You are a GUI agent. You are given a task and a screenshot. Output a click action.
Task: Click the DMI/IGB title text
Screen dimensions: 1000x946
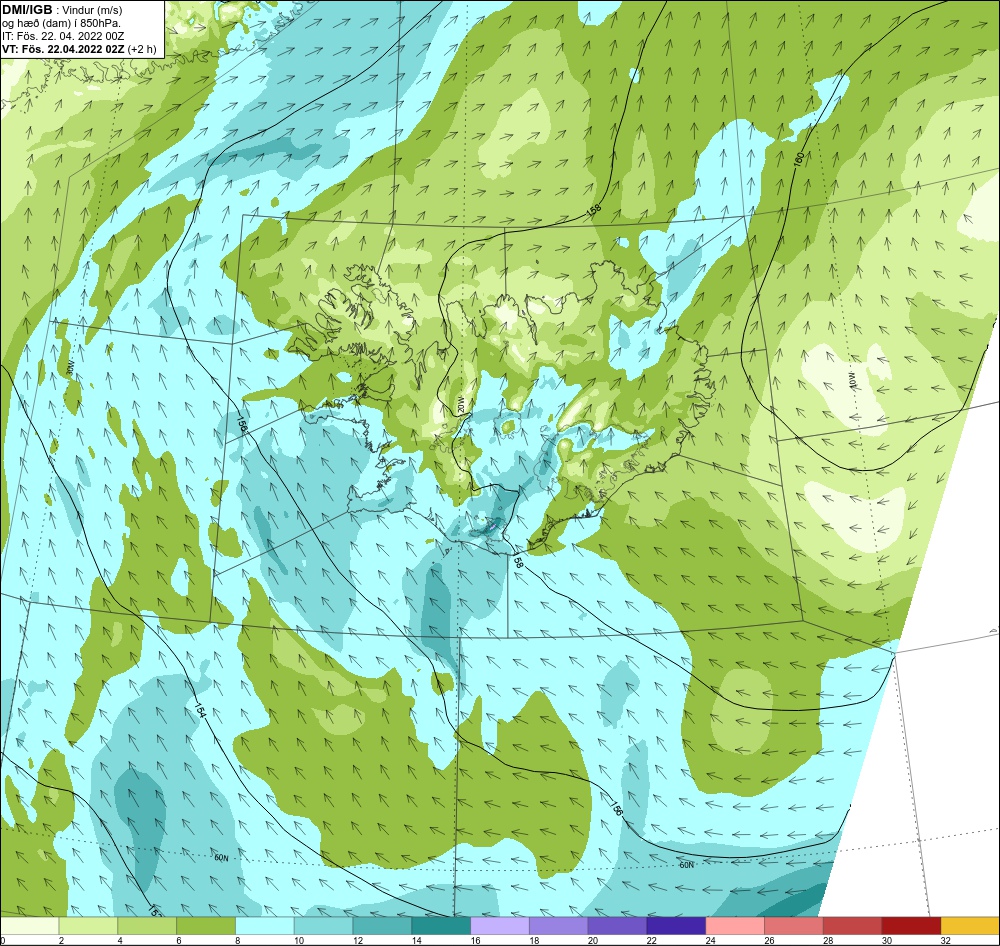tap(27, 10)
